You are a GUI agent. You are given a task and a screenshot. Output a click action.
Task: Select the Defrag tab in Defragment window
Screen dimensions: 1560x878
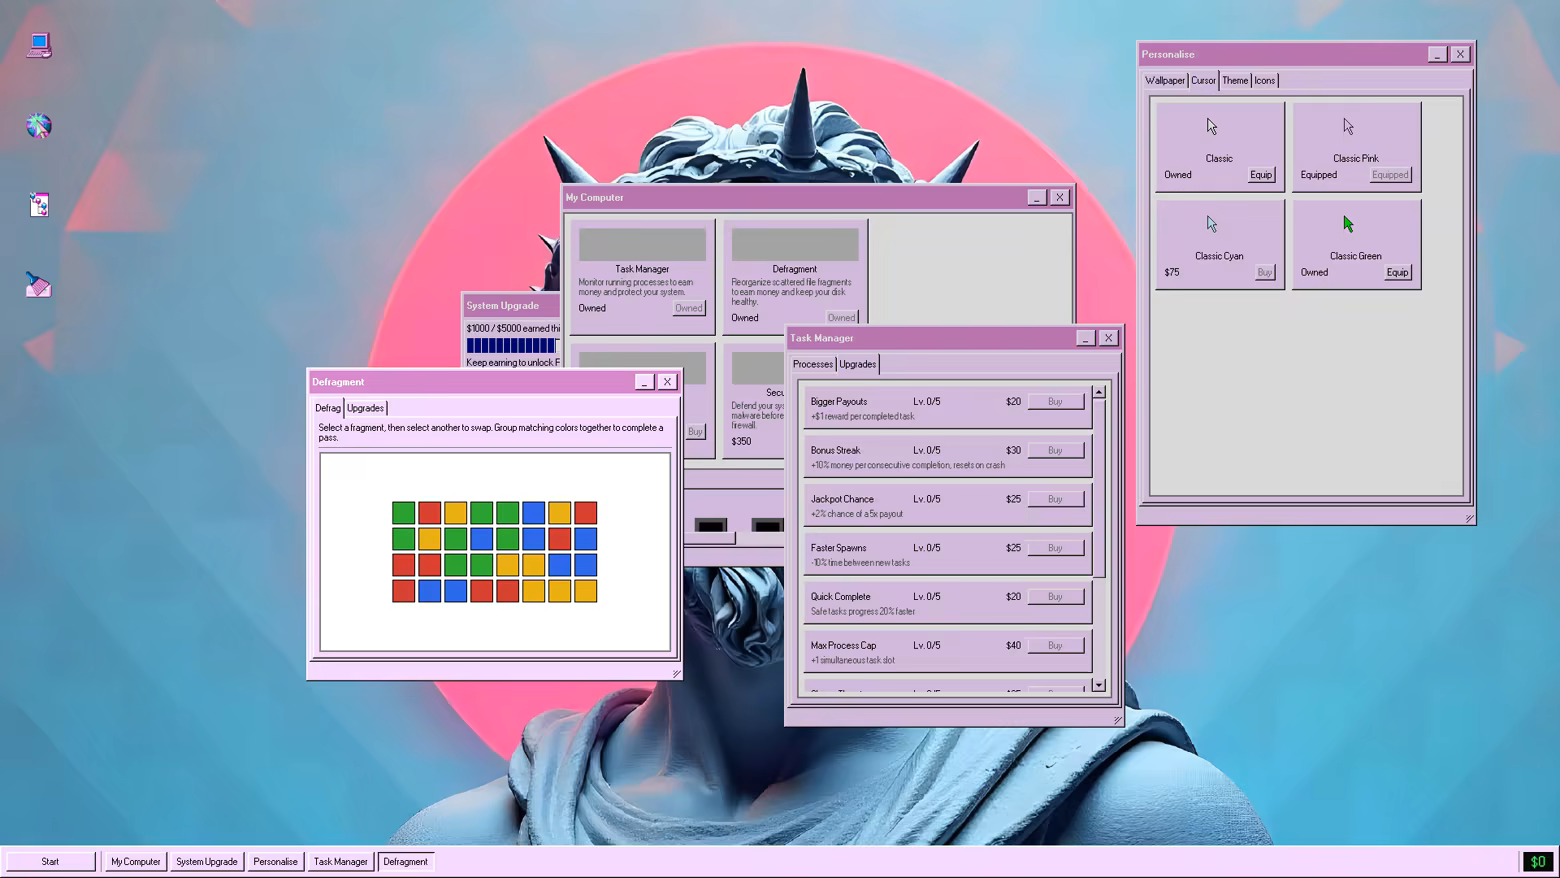click(x=328, y=408)
